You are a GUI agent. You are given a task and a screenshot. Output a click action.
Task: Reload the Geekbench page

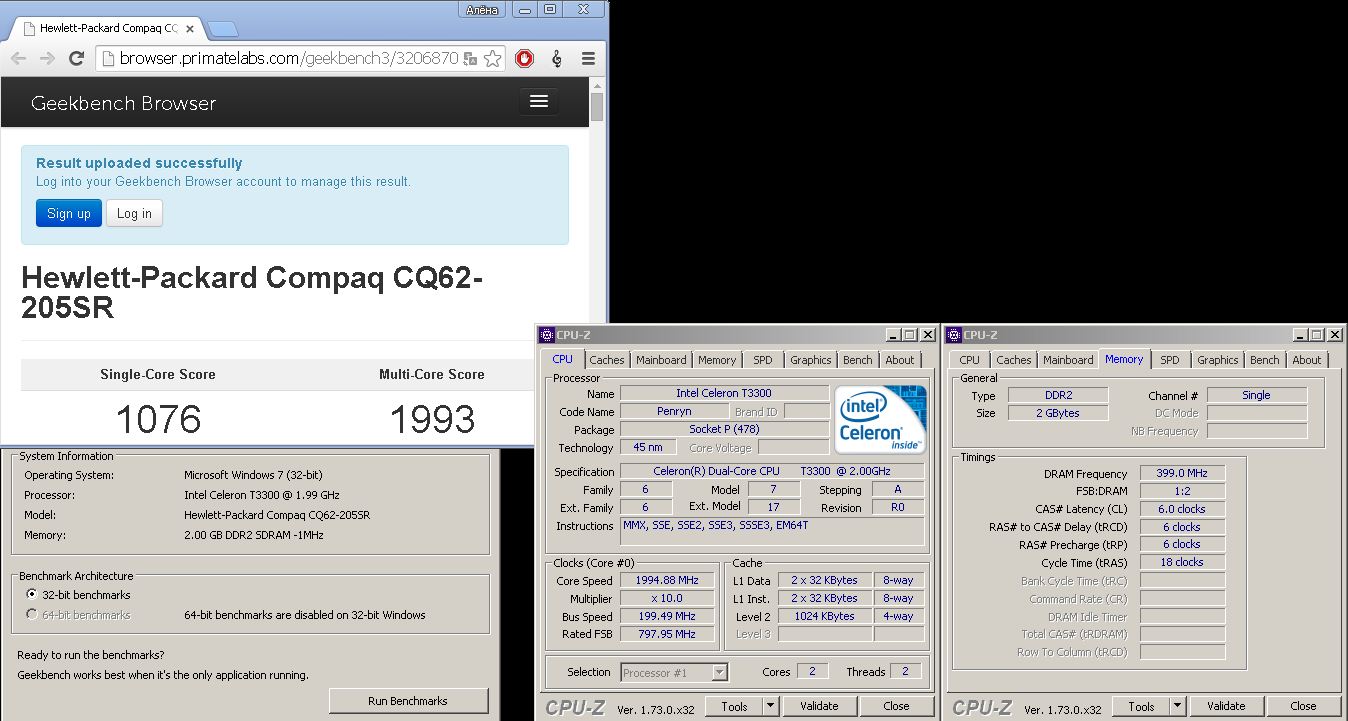(76, 59)
